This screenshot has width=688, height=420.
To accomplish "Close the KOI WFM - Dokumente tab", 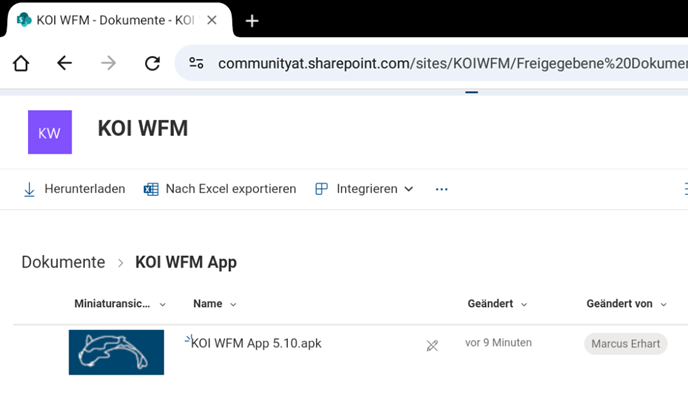I will (212, 20).
